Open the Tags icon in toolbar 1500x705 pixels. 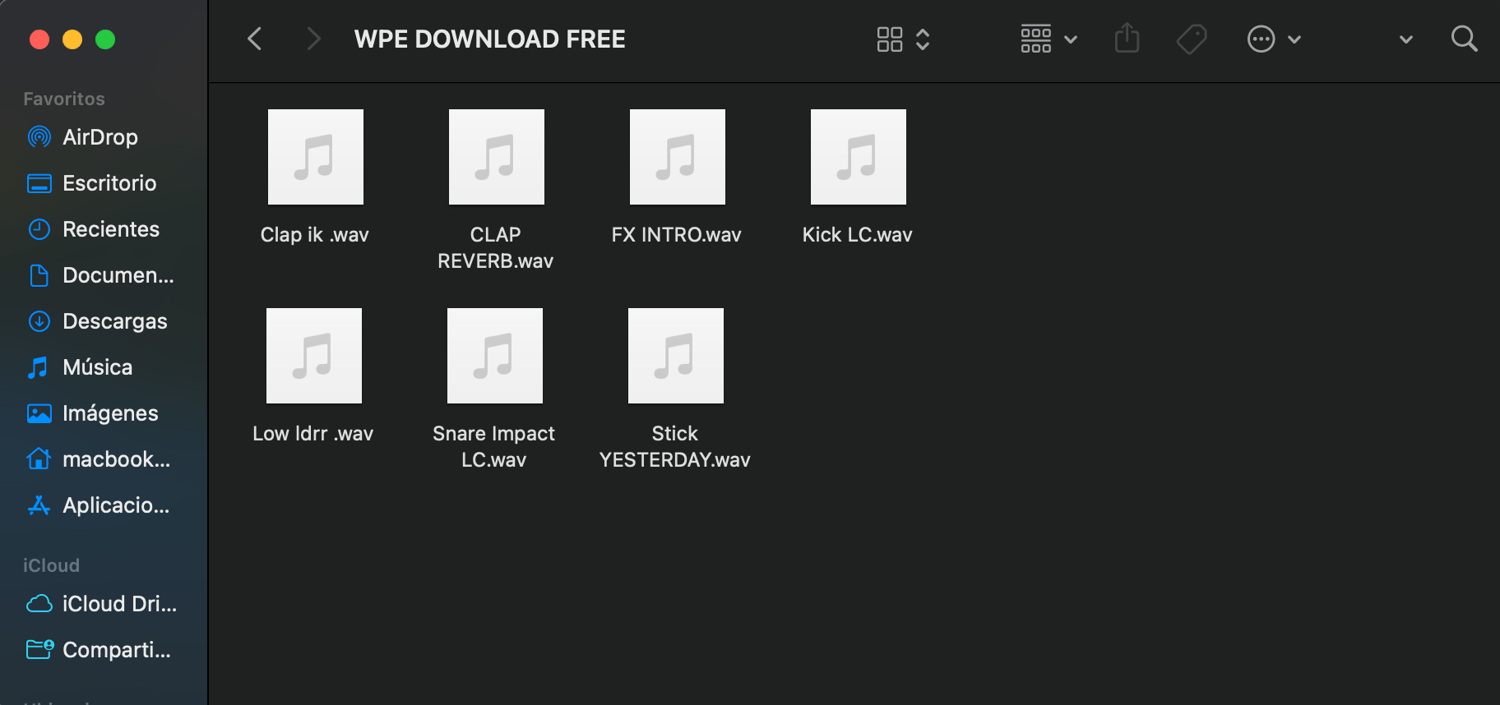[x=1191, y=39]
